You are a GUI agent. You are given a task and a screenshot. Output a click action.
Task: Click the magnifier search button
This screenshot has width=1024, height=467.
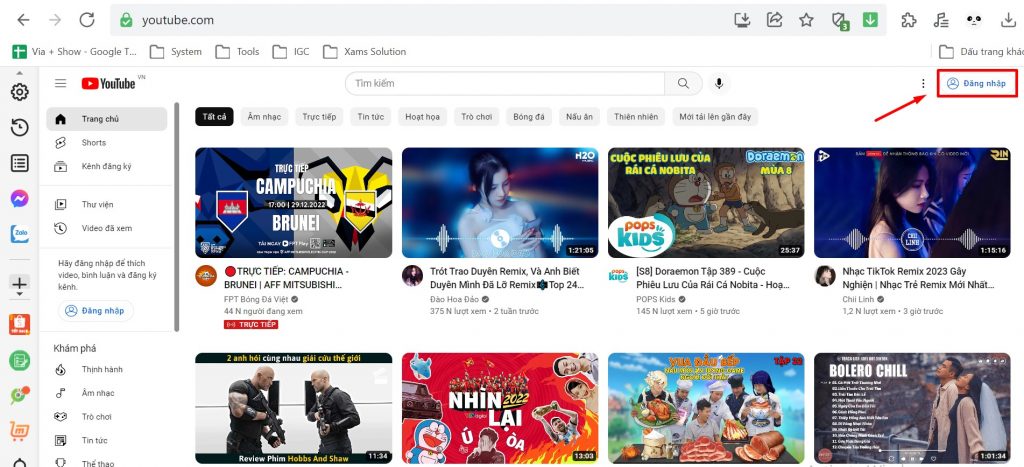click(683, 83)
